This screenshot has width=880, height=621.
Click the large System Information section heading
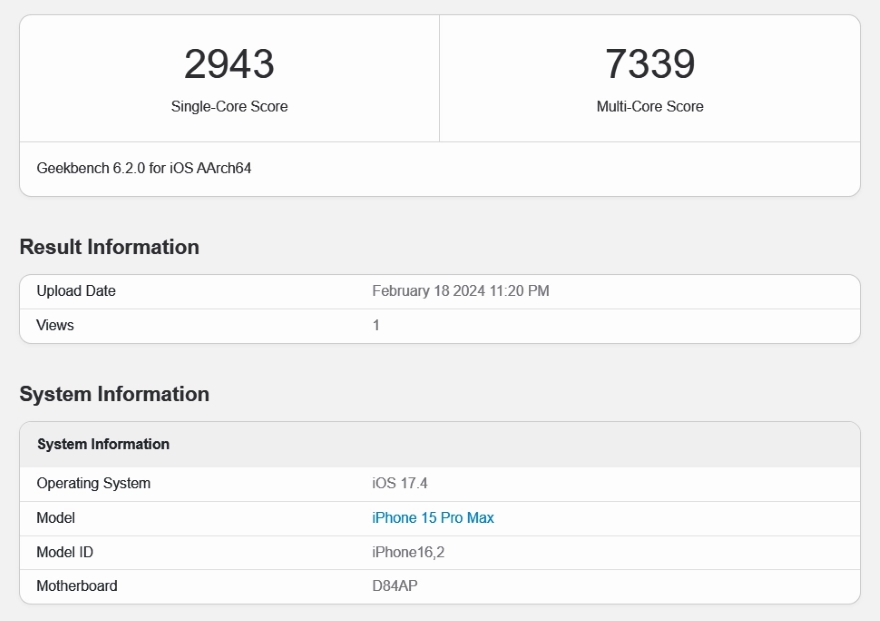(114, 394)
